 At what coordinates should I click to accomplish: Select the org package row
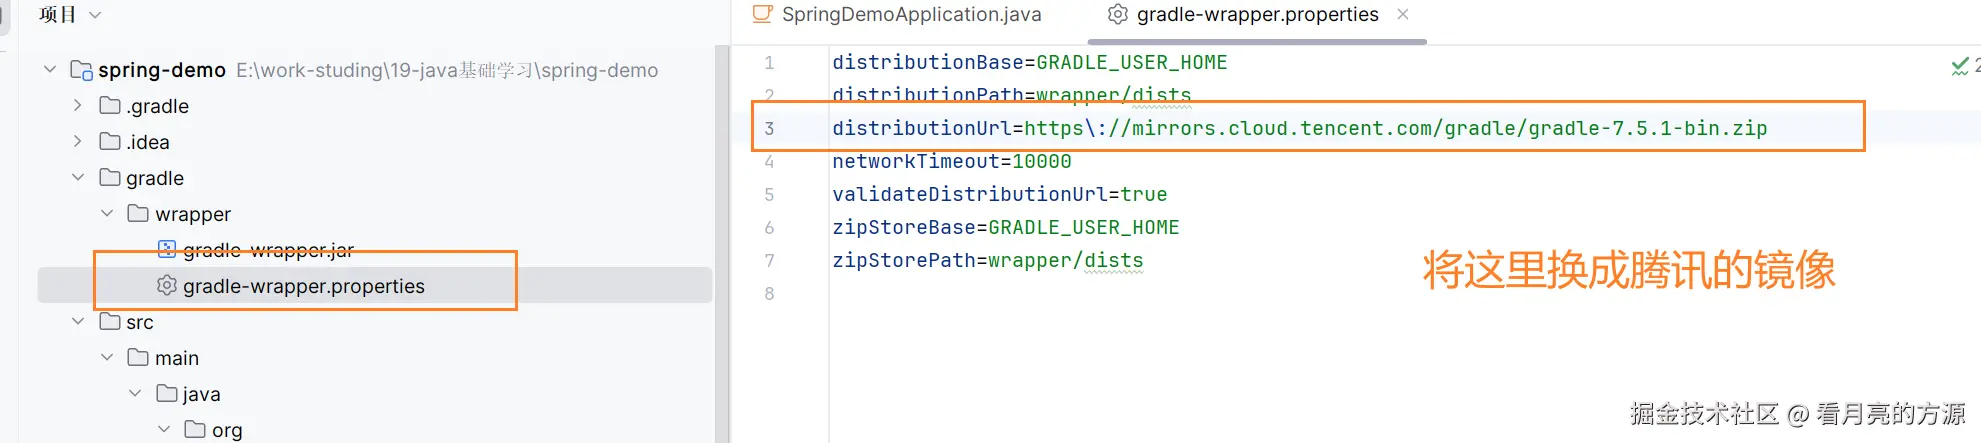[375, 430]
